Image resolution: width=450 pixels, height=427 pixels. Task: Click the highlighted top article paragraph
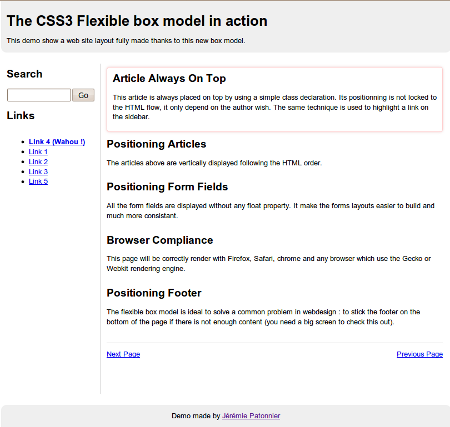tap(275, 107)
